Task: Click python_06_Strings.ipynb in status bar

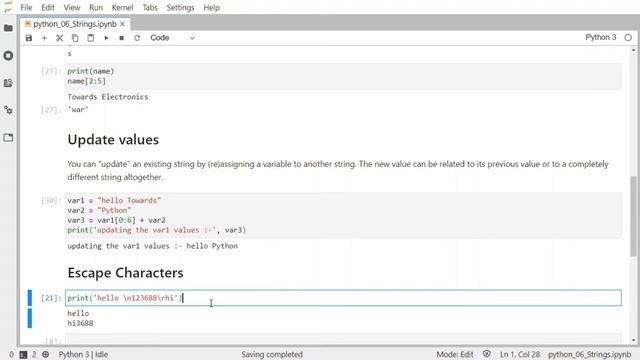Action: pos(589,354)
